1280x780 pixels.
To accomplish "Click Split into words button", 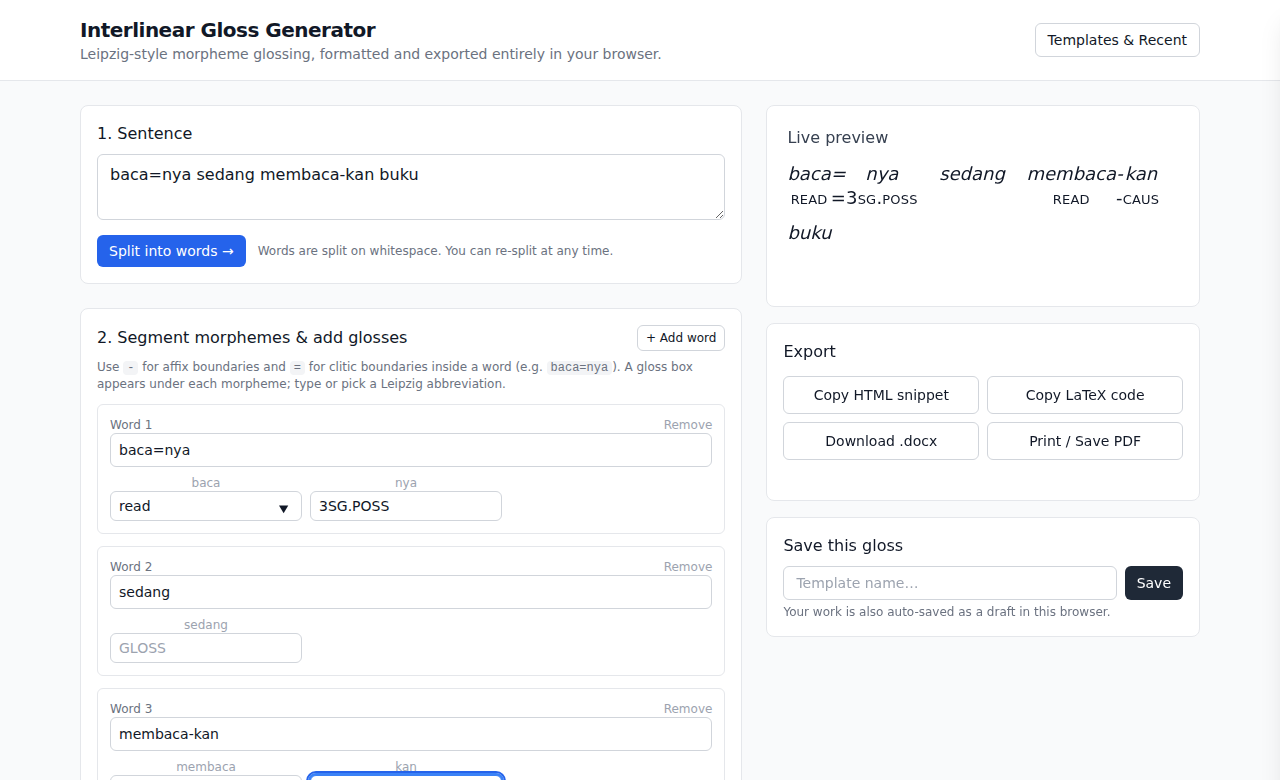I will click(x=171, y=251).
